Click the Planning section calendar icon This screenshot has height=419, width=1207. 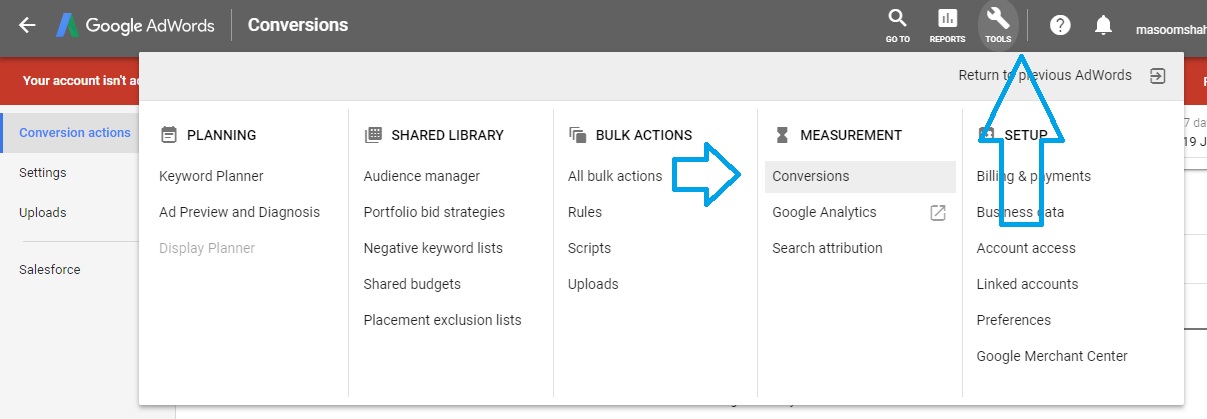[x=168, y=135]
